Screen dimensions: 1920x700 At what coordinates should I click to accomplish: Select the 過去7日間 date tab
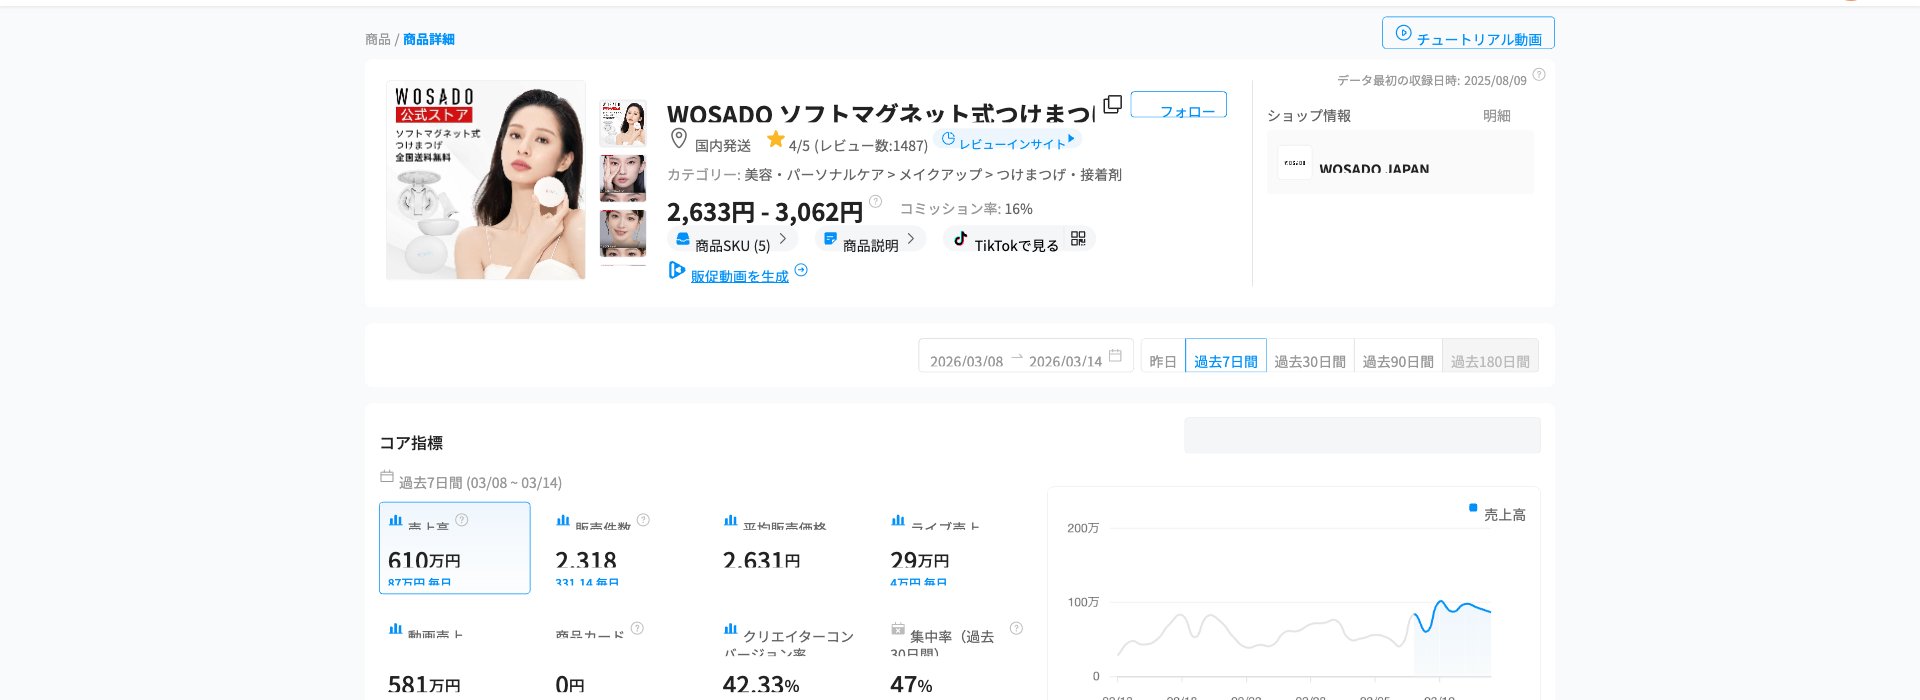(x=1226, y=357)
